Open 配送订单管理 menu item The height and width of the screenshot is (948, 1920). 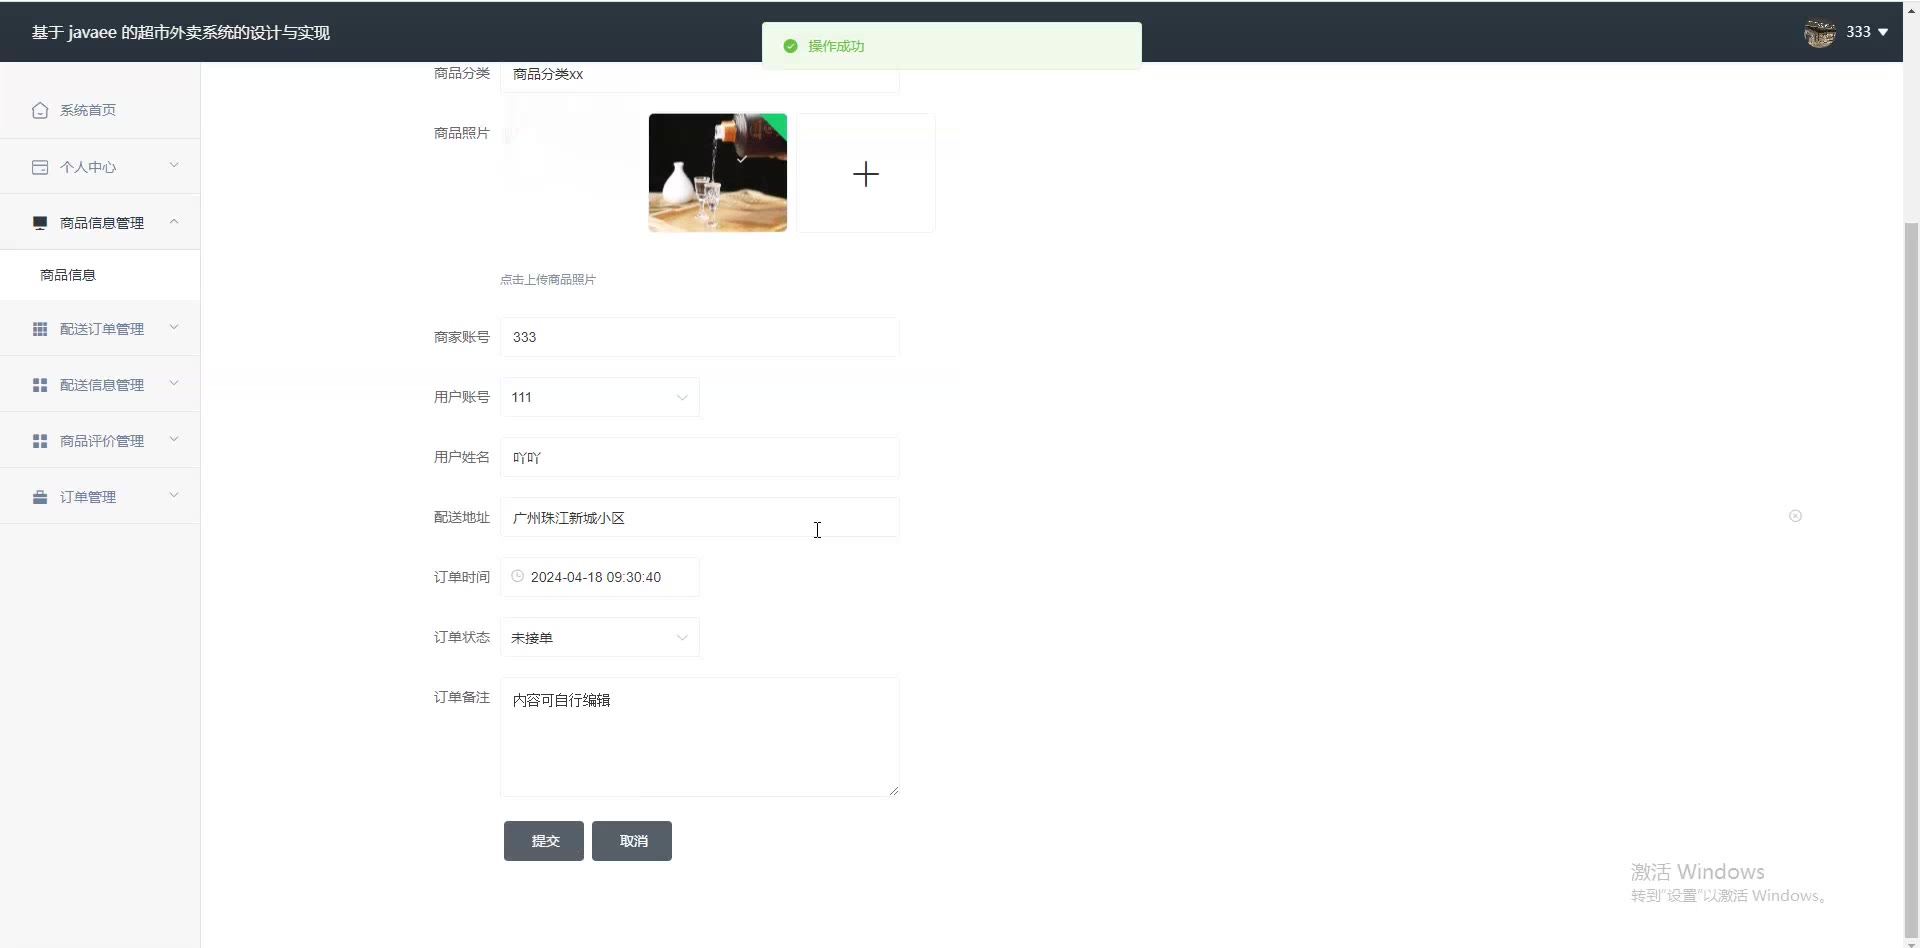coord(100,329)
